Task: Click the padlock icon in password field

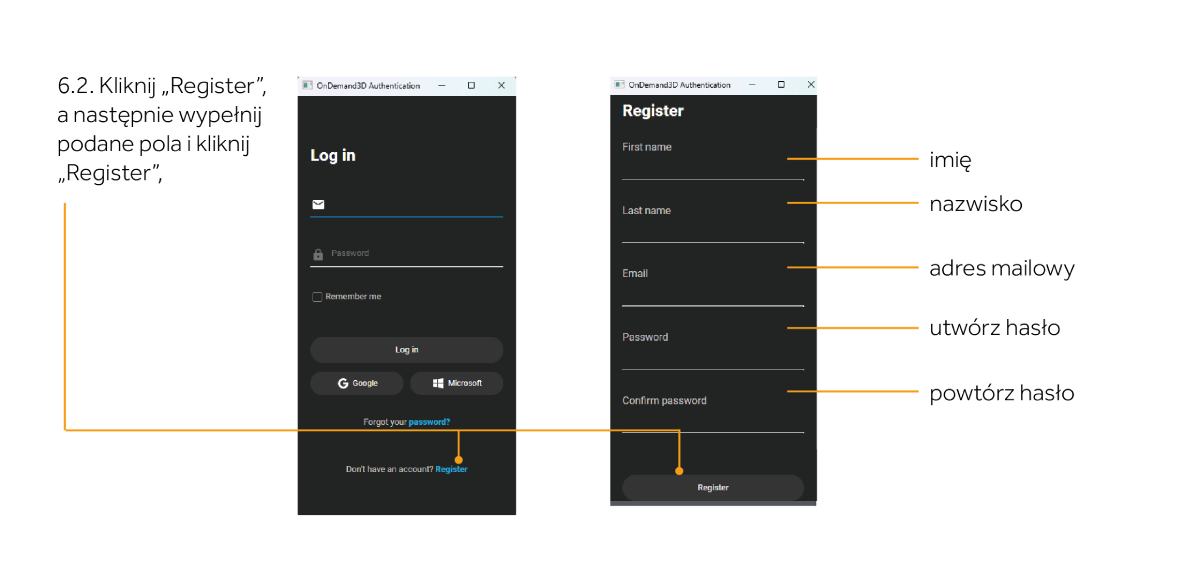Action: [x=318, y=254]
